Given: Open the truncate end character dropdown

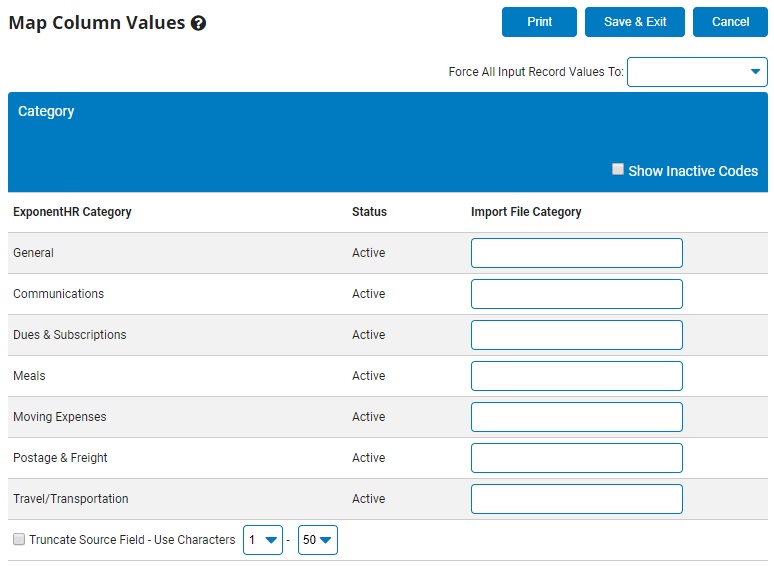Looking at the screenshot, I should pos(318,540).
